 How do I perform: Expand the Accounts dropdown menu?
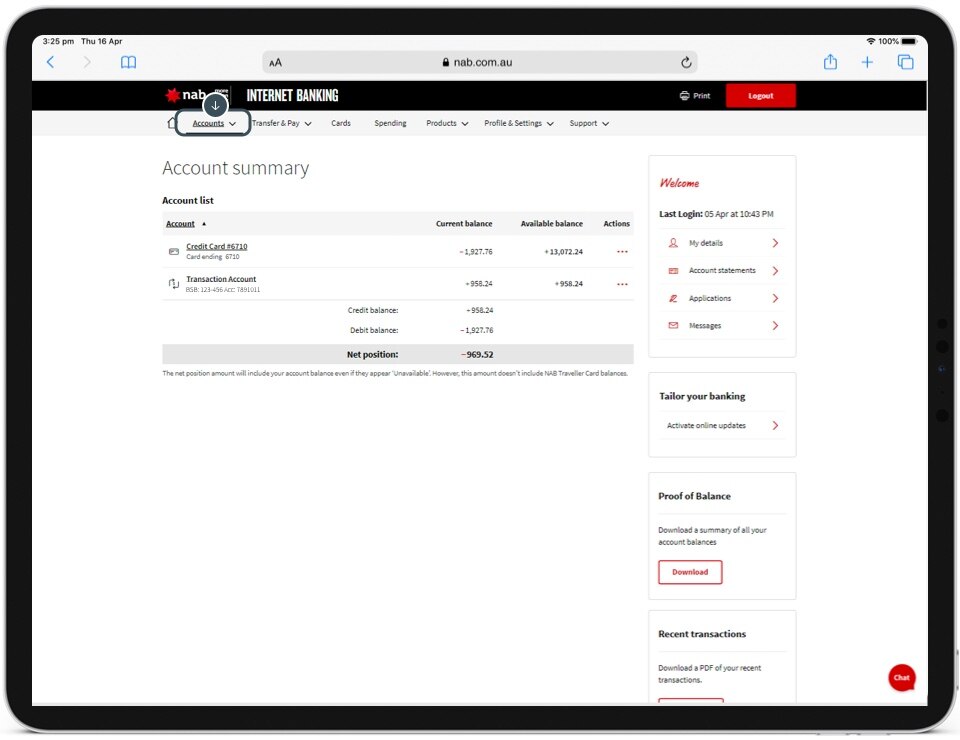[x=214, y=124]
